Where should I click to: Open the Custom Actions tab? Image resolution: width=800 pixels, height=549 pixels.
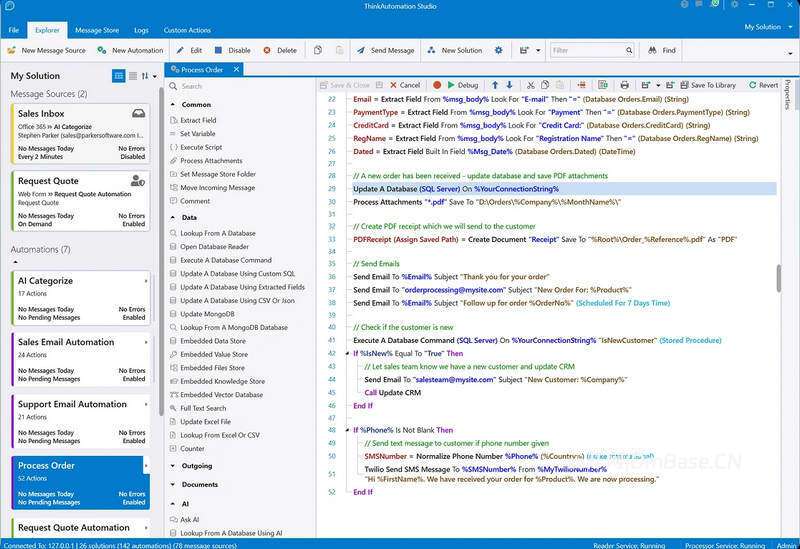click(x=187, y=30)
